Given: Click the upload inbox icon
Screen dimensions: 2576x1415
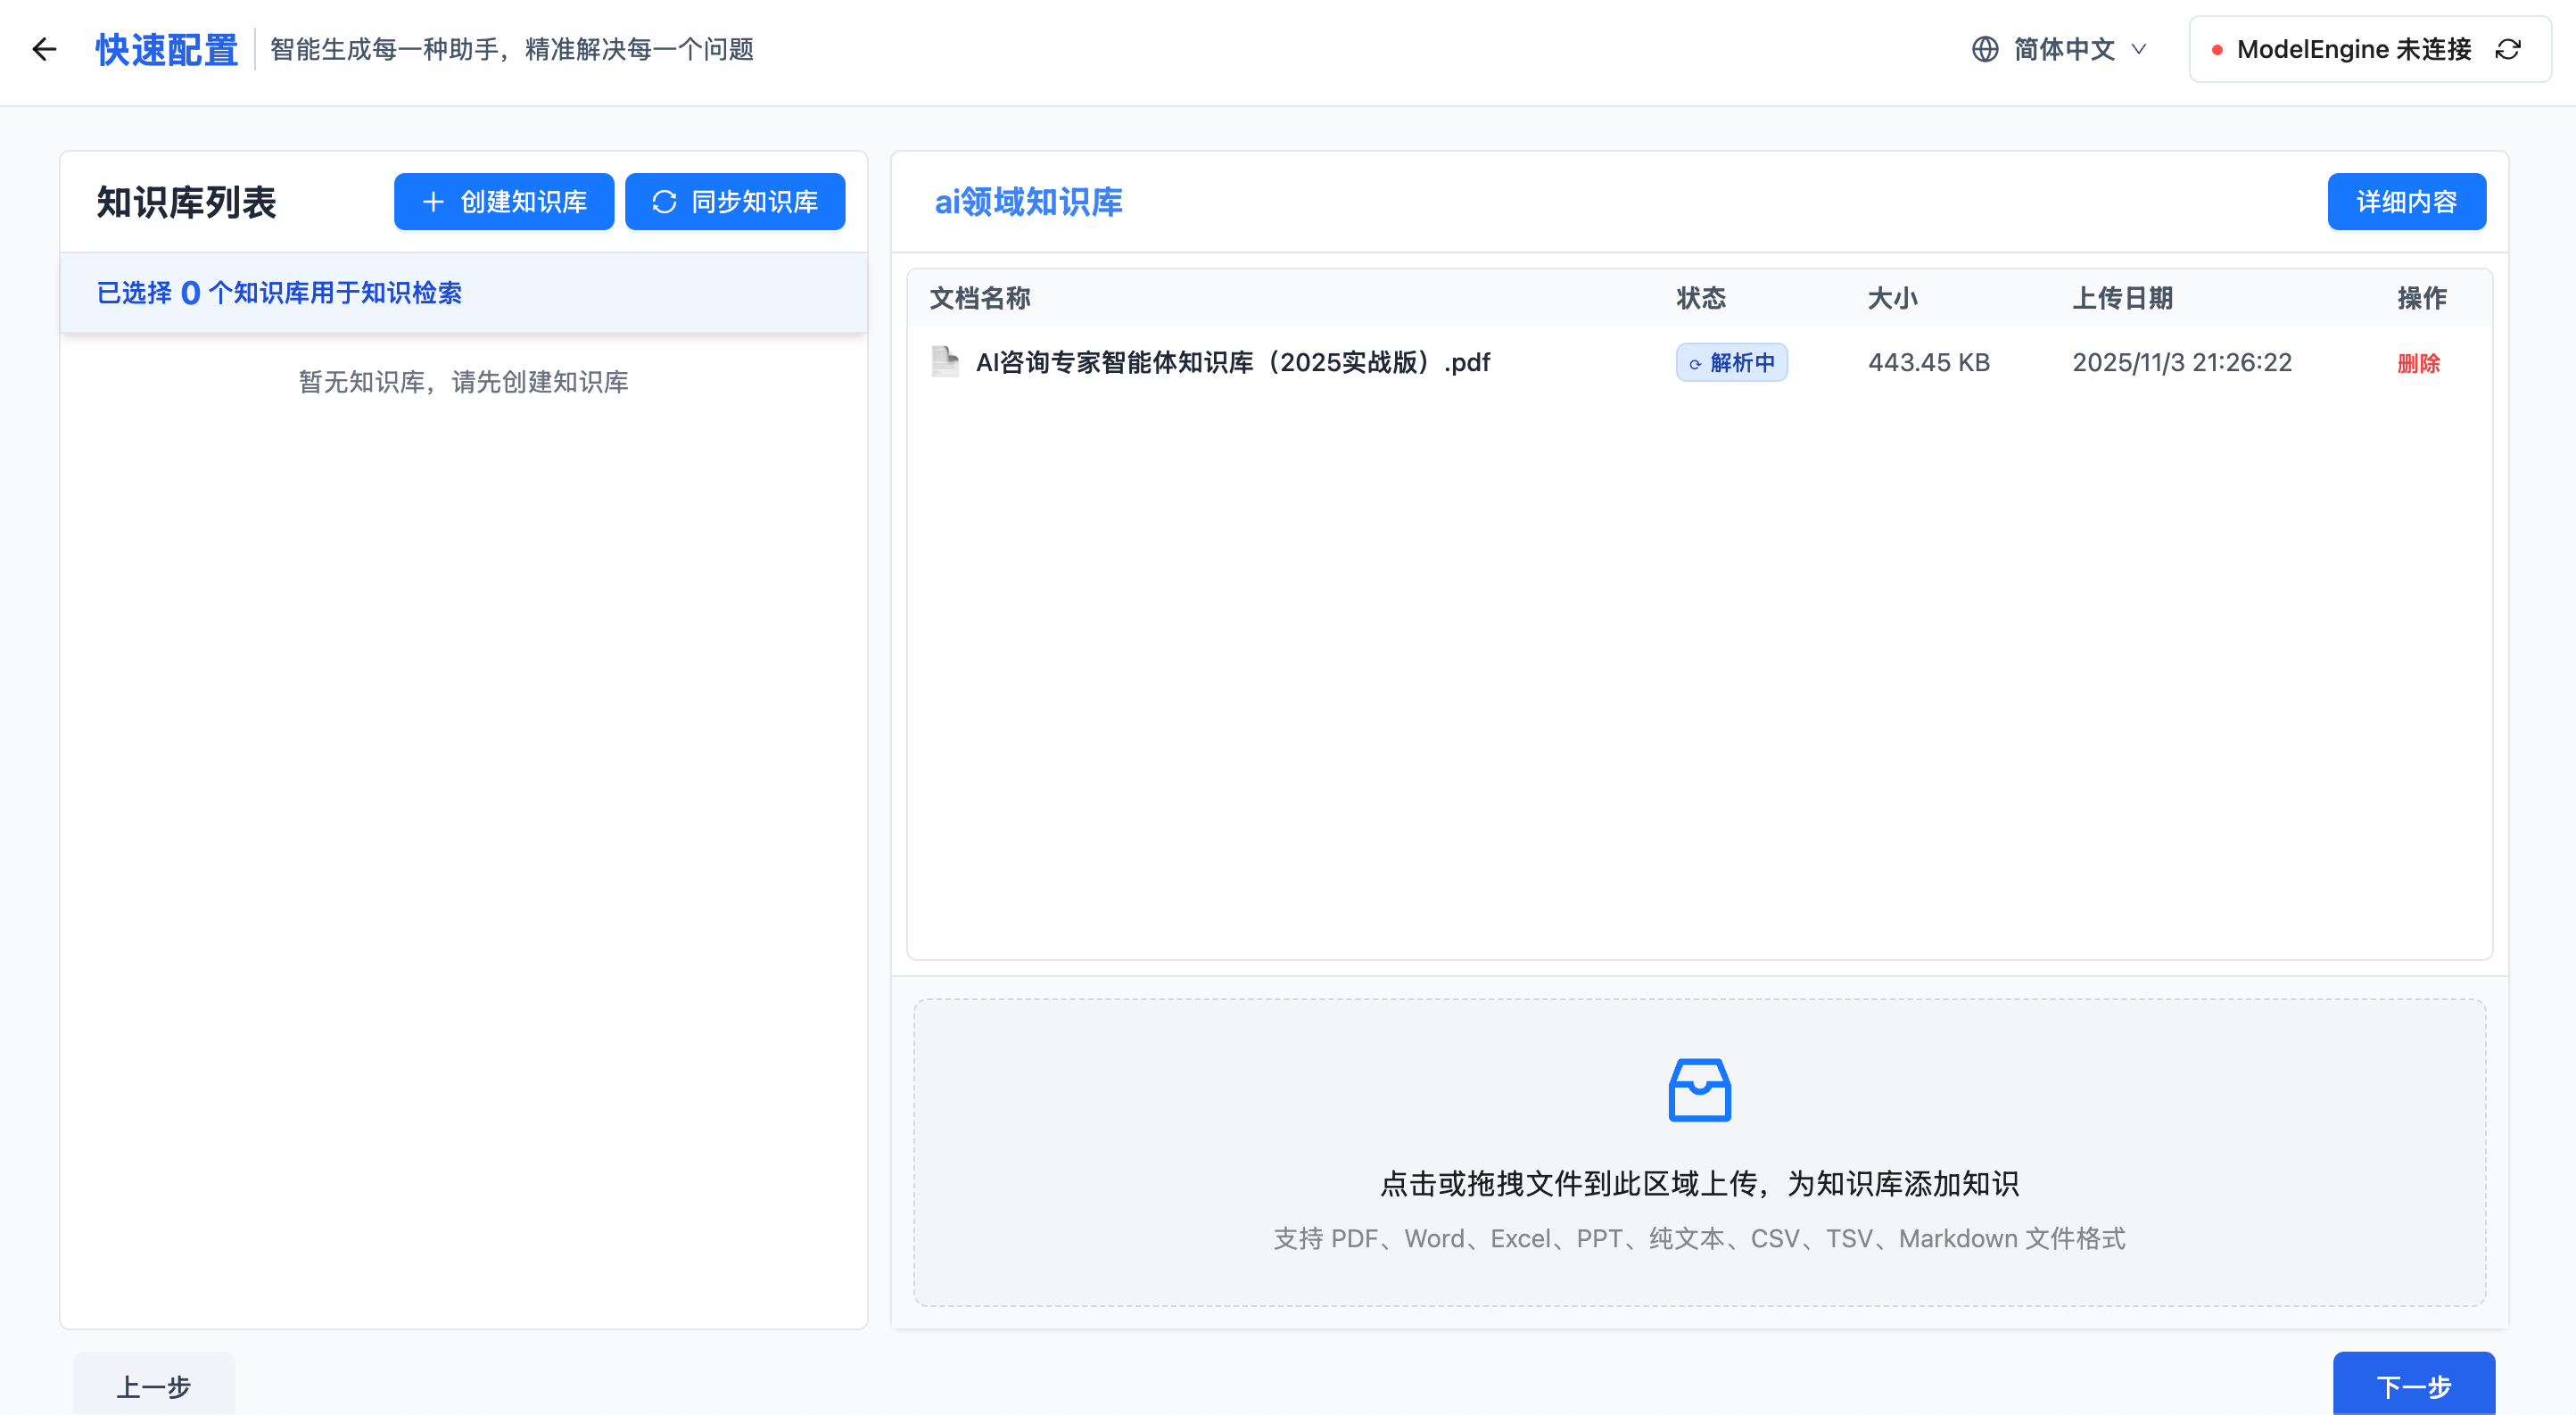Looking at the screenshot, I should point(1699,1090).
